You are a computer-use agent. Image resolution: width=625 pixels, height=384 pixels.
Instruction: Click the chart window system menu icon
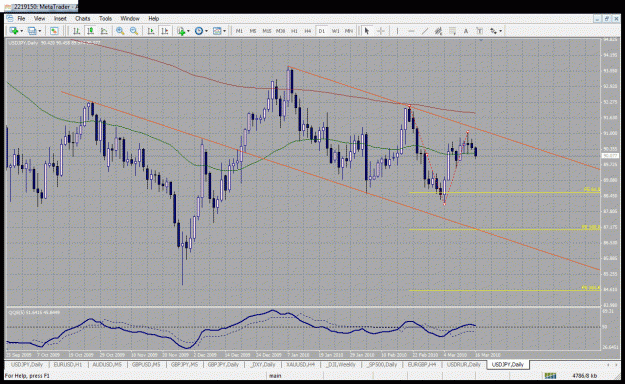point(9,18)
